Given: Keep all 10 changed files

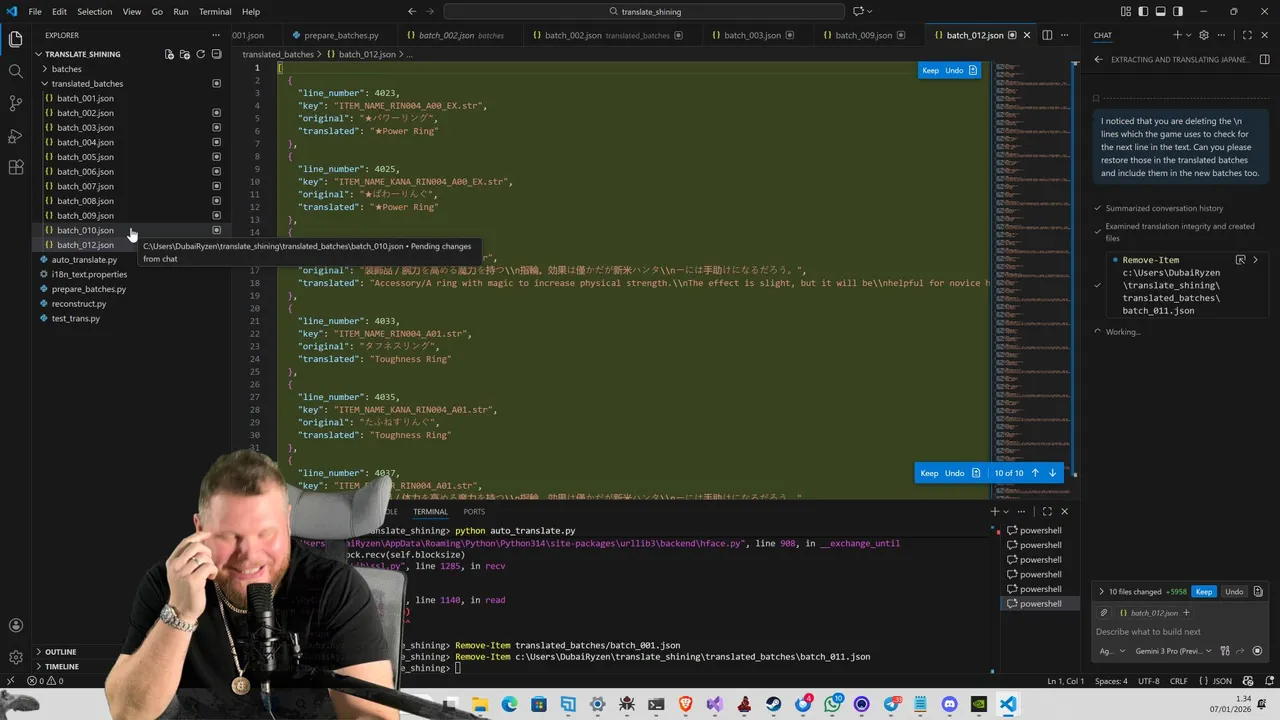Looking at the screenshot, I should [1204, 592].
